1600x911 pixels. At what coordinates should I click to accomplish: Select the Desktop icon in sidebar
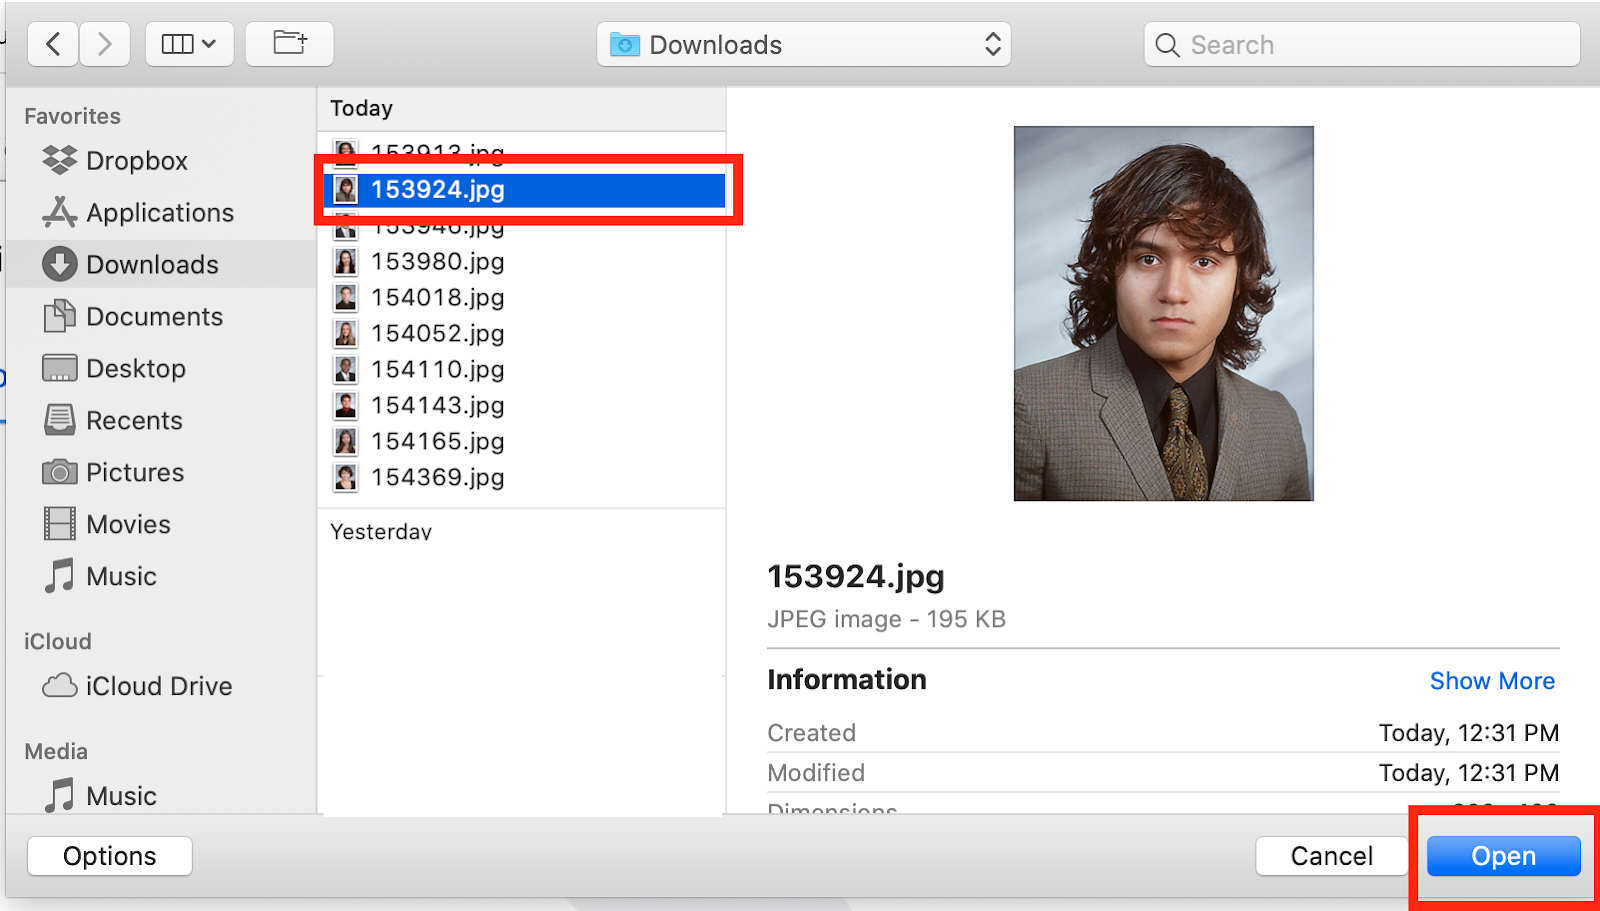tap(60, 368)
